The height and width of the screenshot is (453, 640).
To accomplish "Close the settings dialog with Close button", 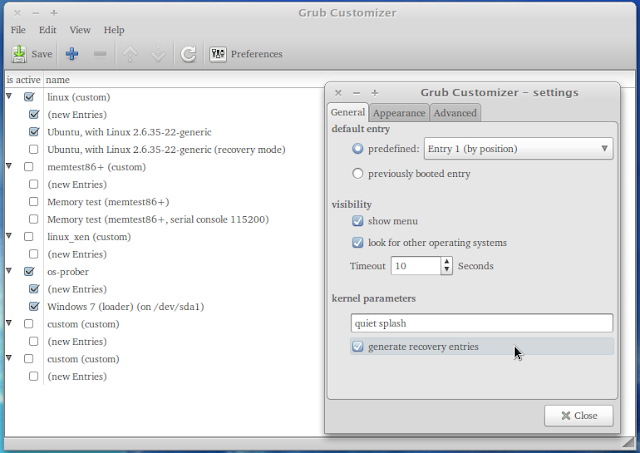I will (579, 415).
